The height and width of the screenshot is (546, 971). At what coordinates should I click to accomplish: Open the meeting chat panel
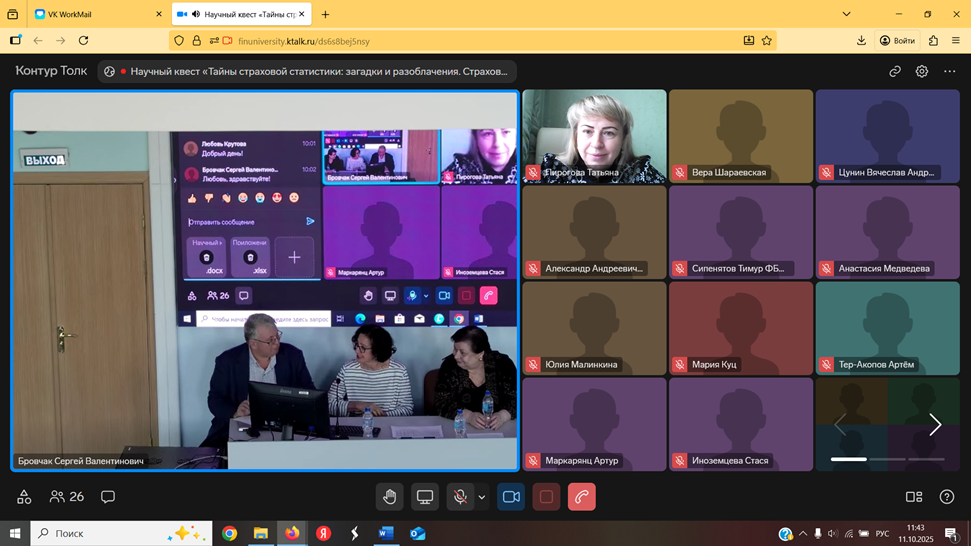[x=108, y=497]
